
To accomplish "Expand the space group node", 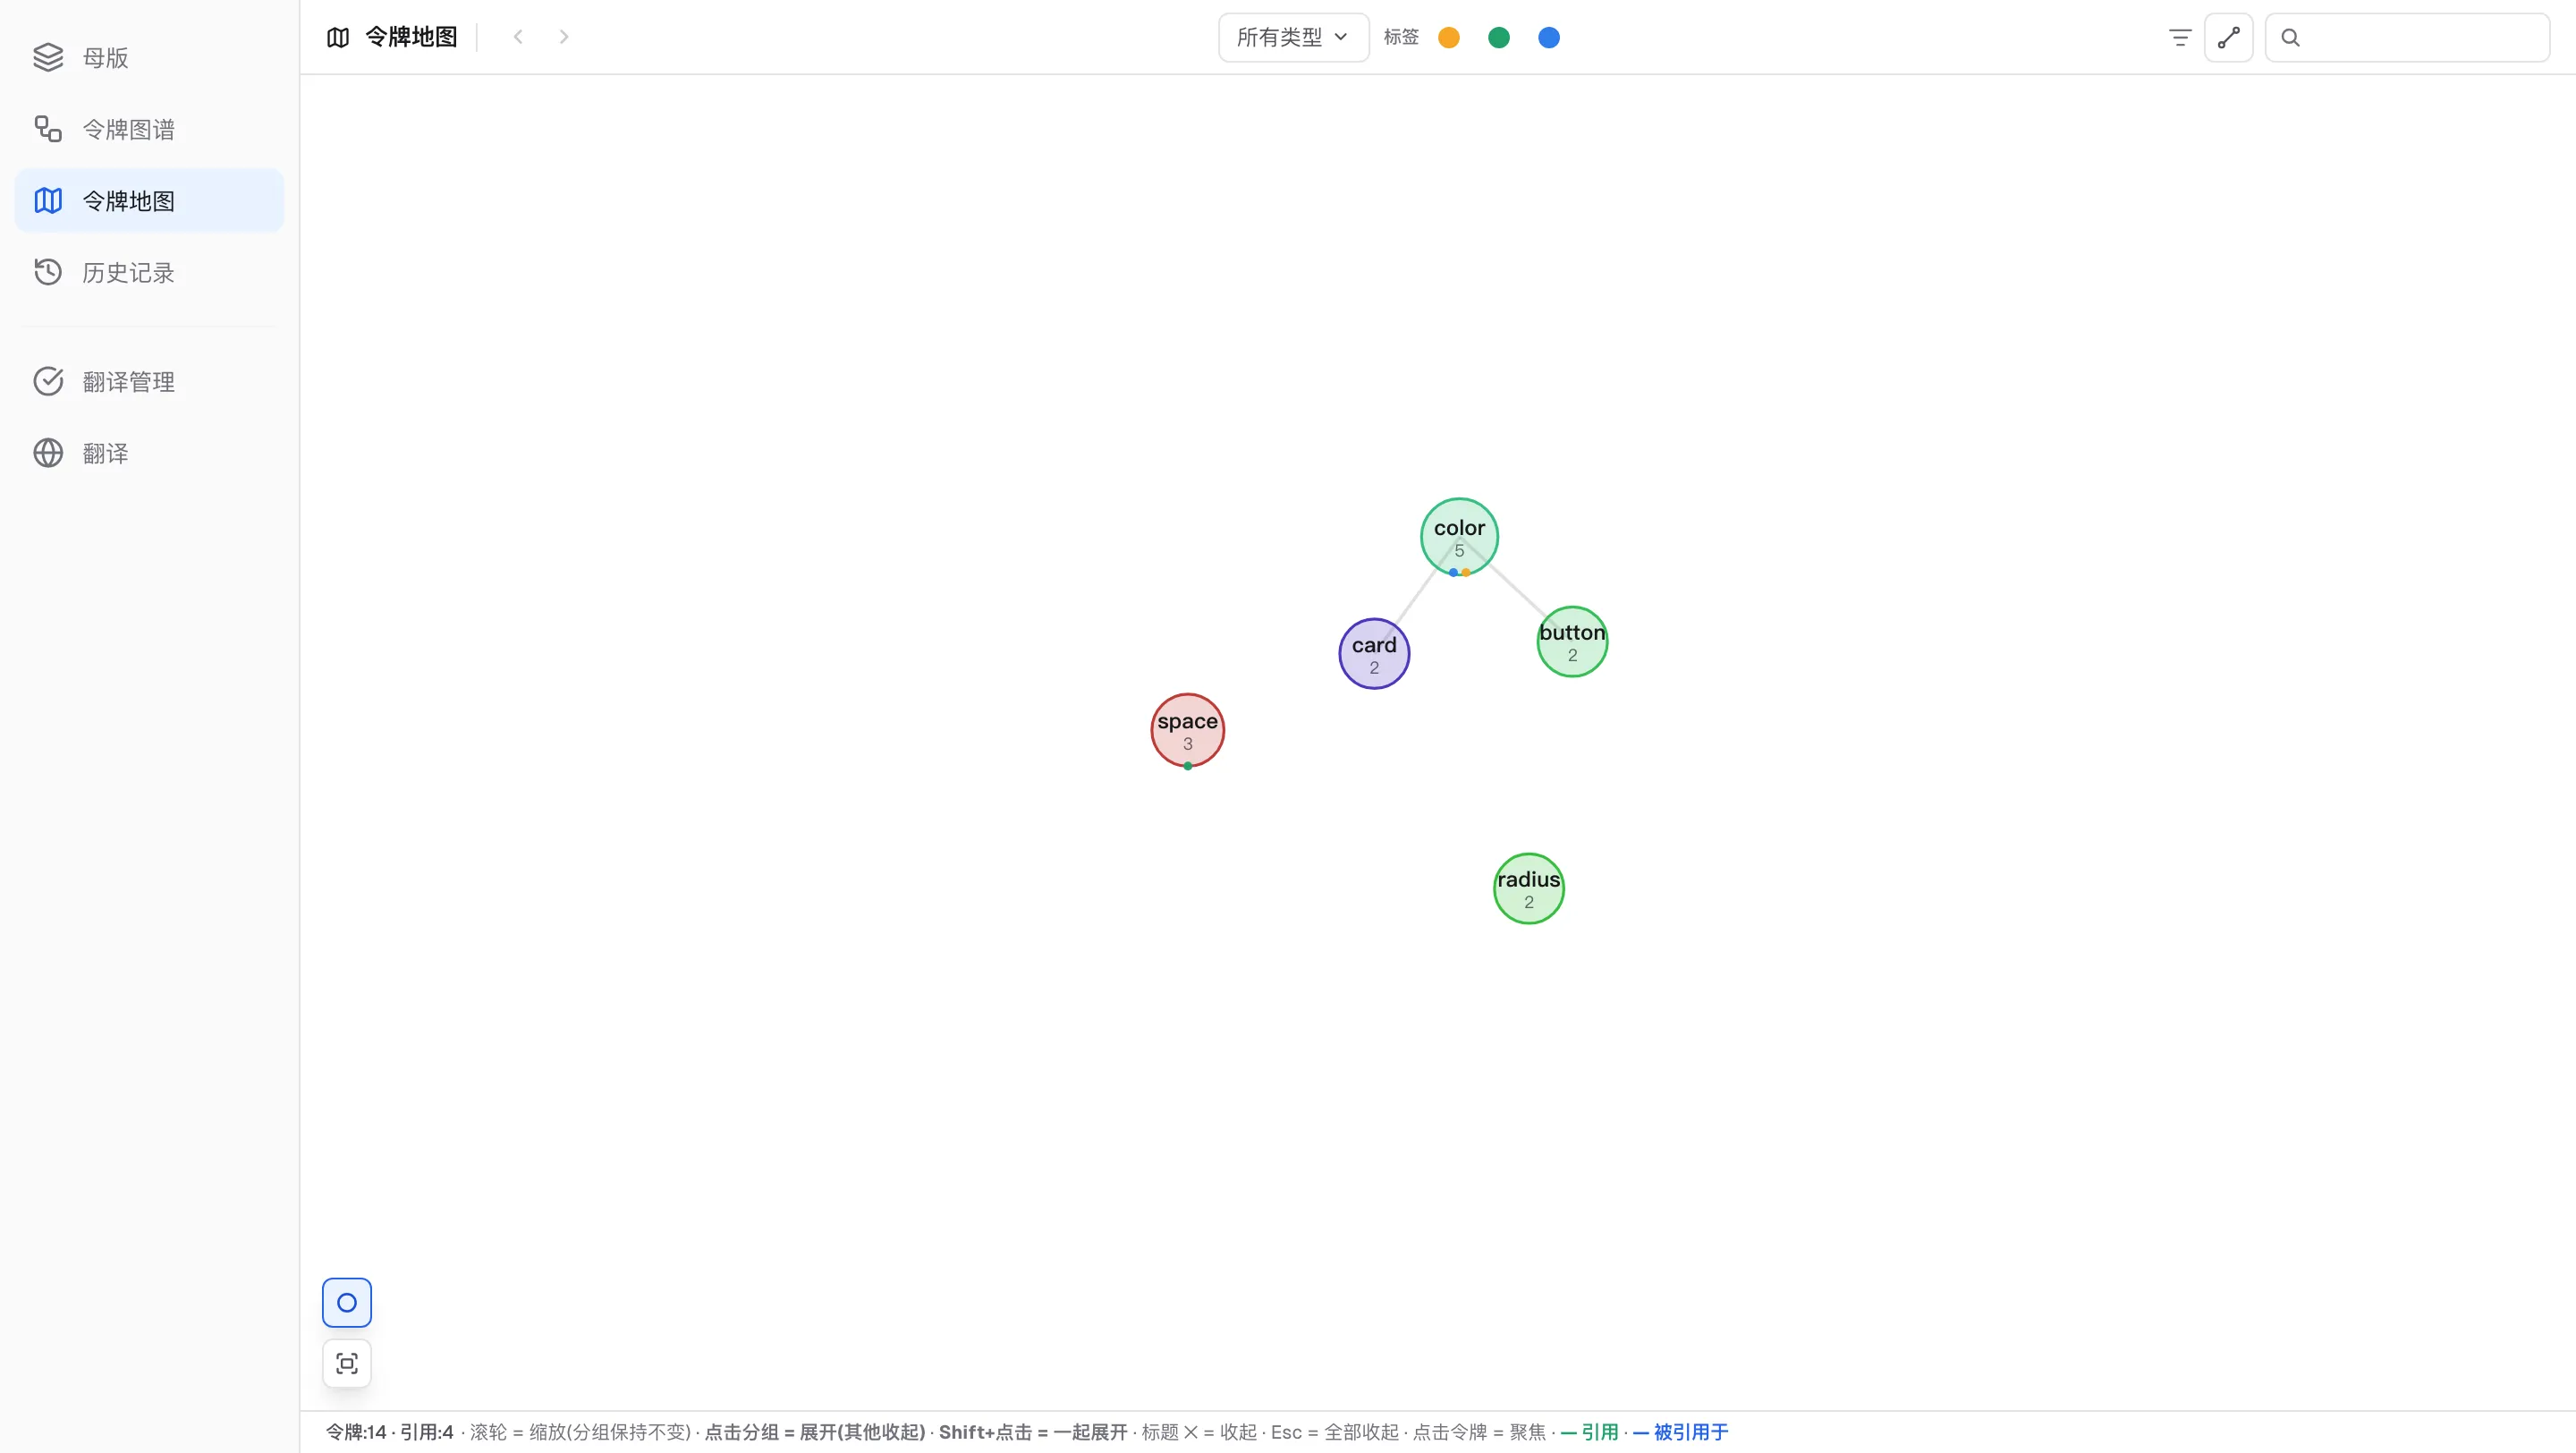I will tap(1187, 731).
